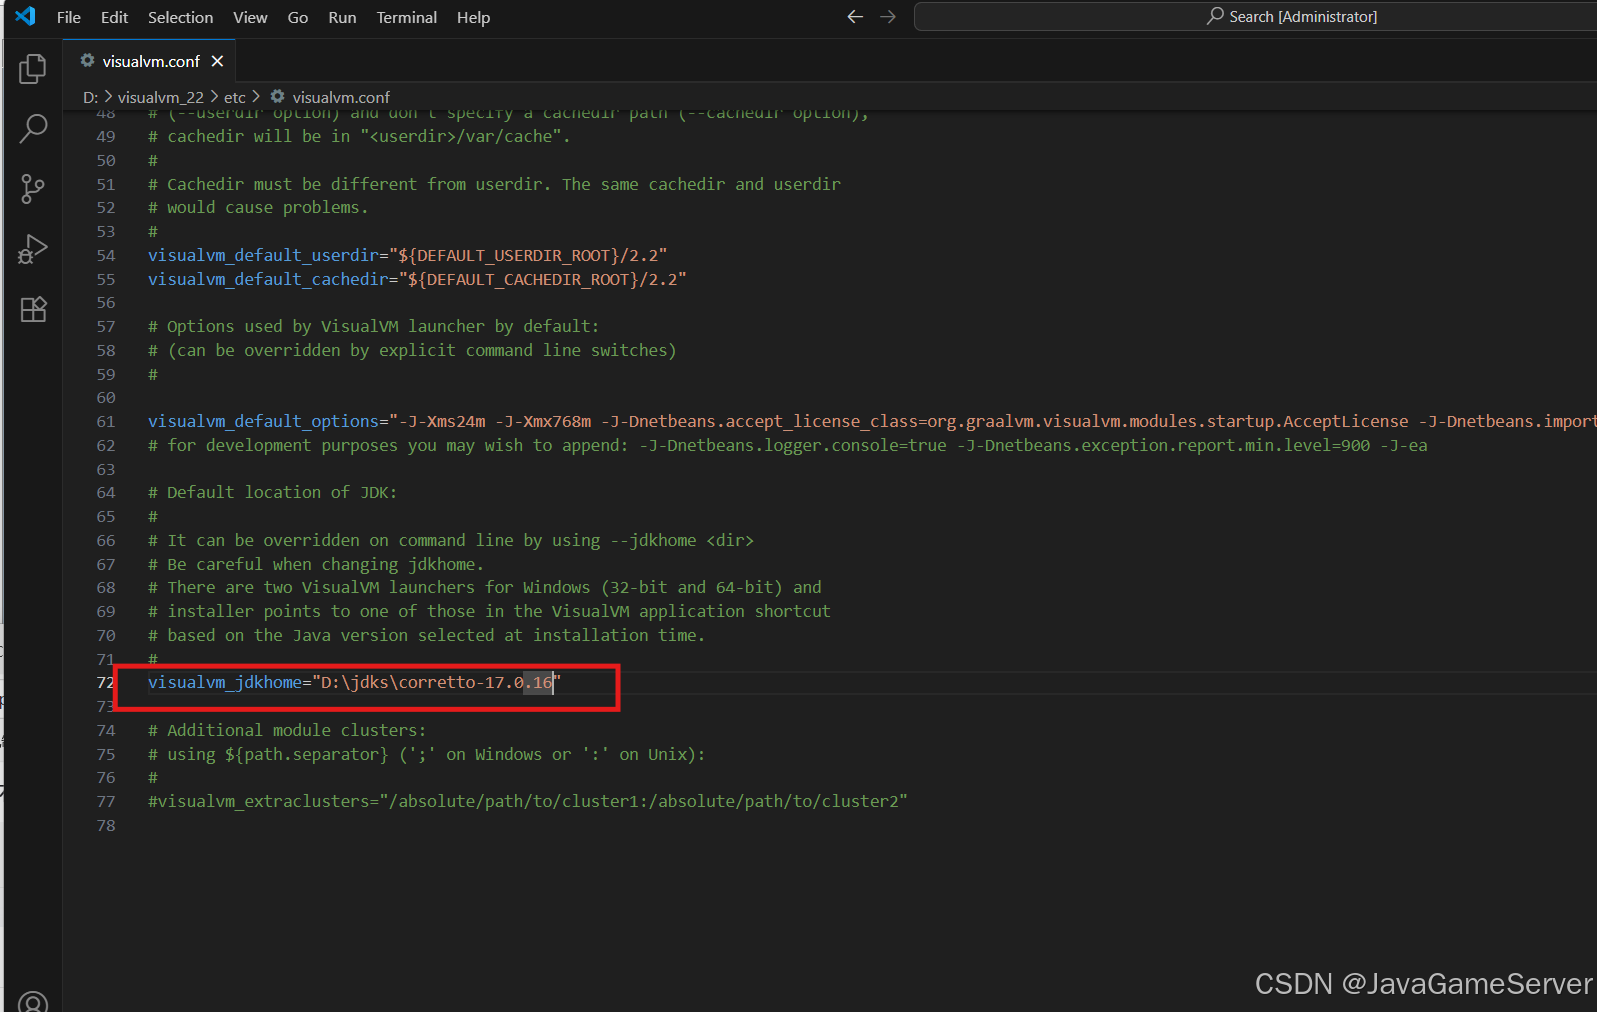Open the Edit menu

pos(114,17)
